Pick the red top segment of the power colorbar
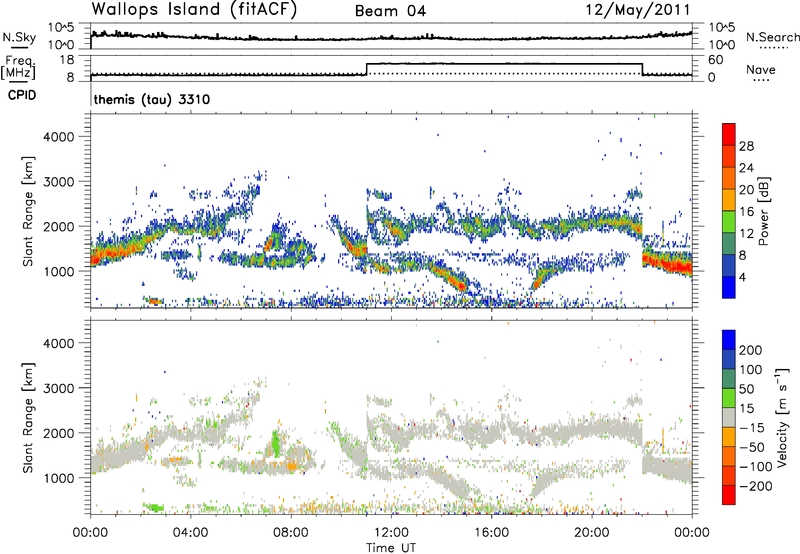The height and width of the screenshot is (554, 800). [x=729, y=134]
